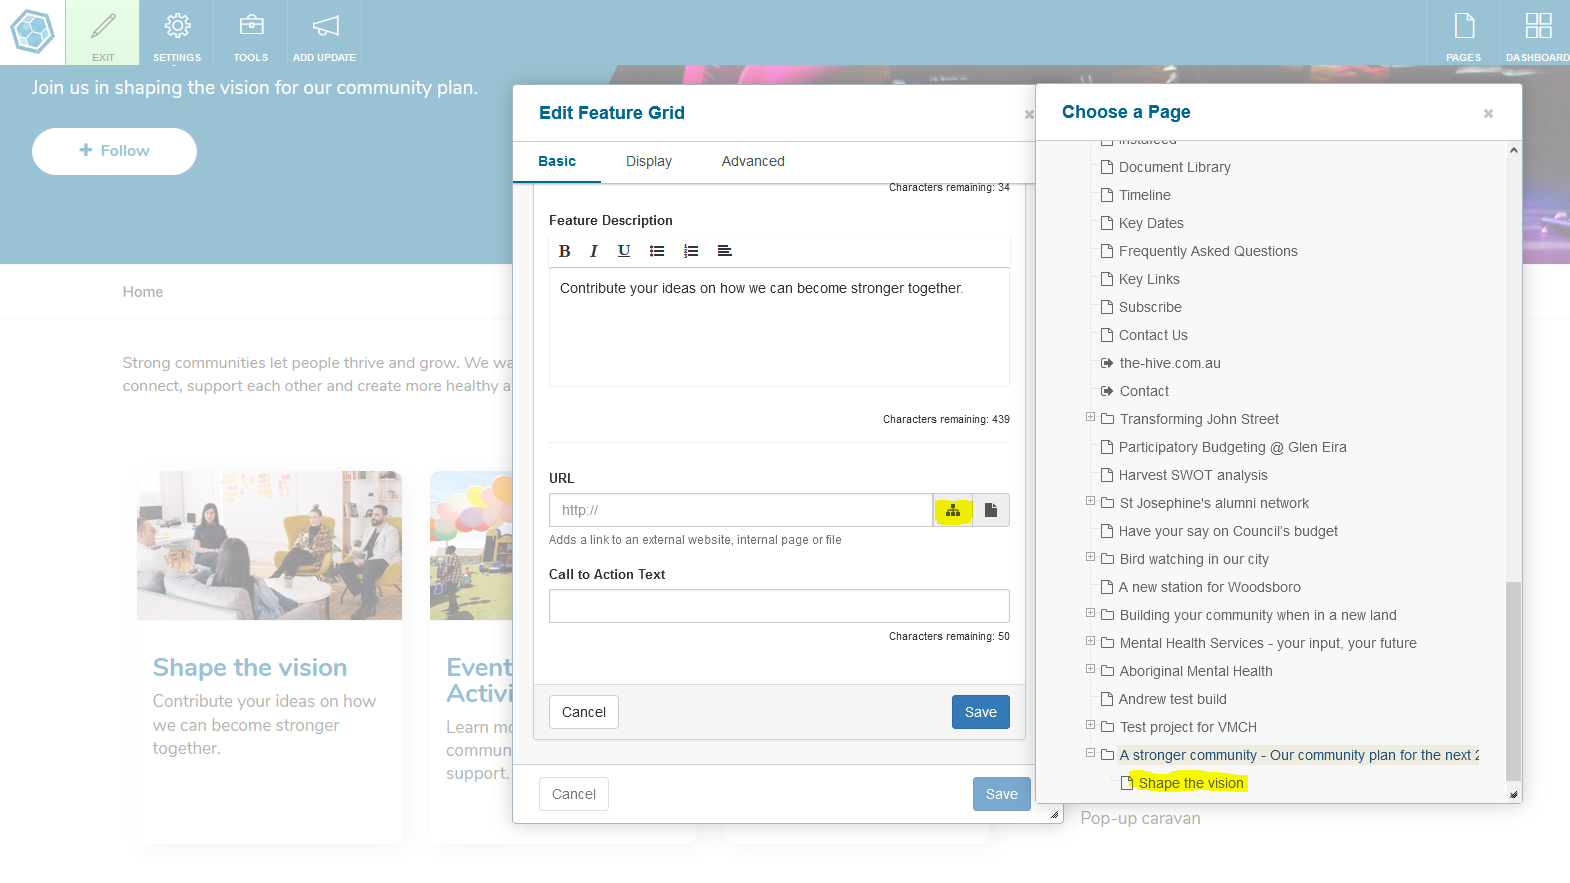Click the text alignment icon
This screenshot has height=883, width=1570.
pyautogui.click(x=725, y=251)
